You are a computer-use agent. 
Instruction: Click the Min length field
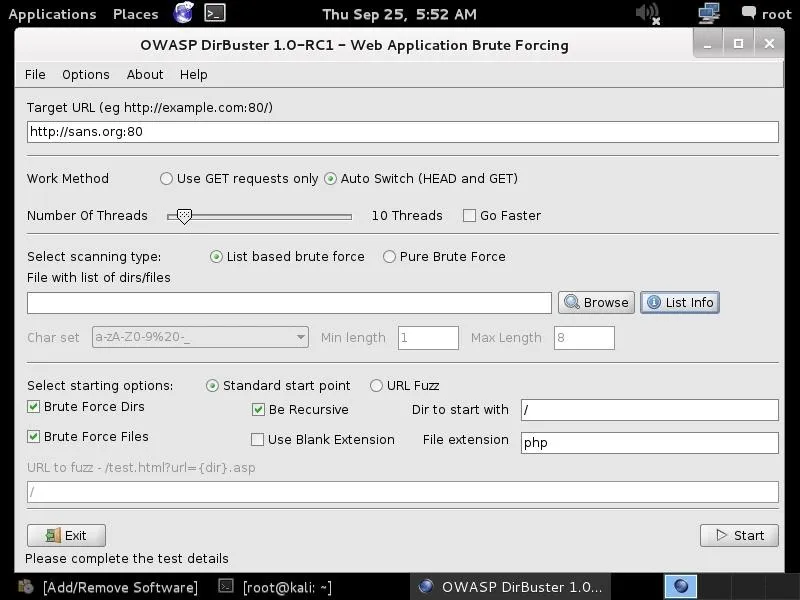tap(428, 338)
